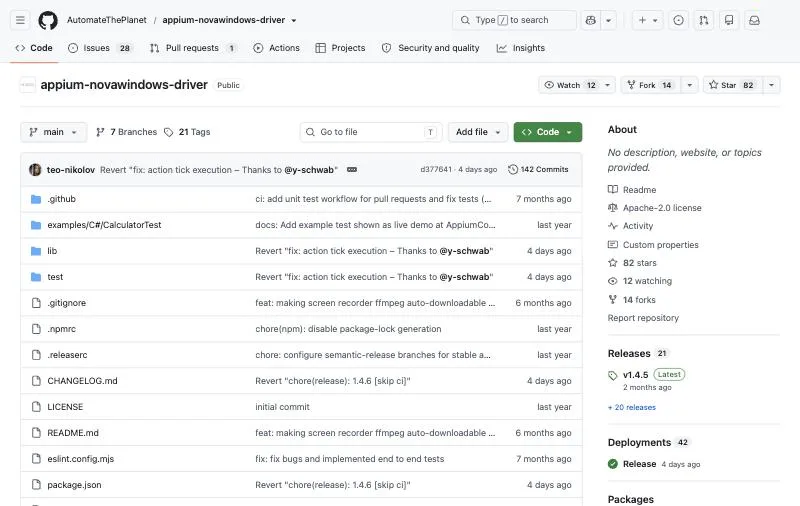Open the green Code dropdown button
Viewport: 800px width, 506px height.
547,132
